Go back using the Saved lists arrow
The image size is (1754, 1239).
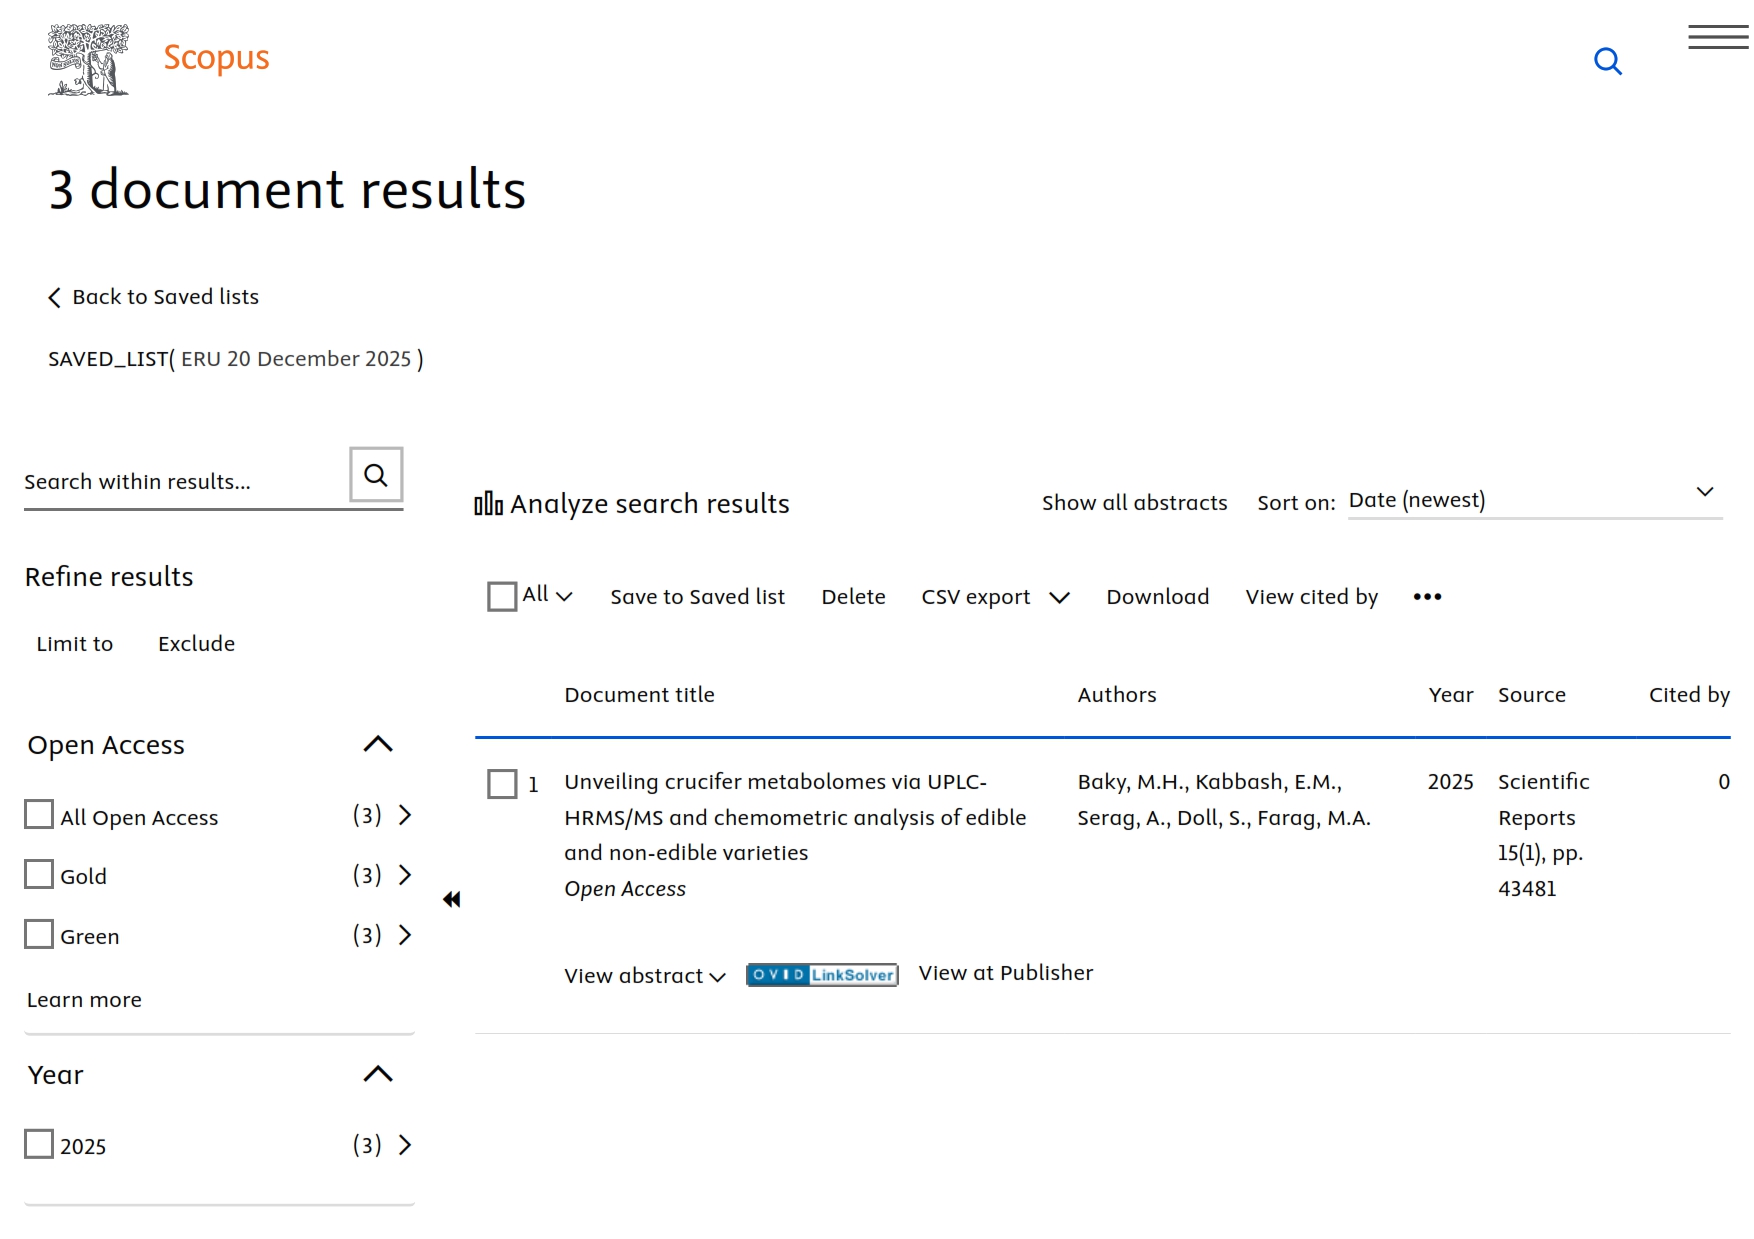[55, 298]
